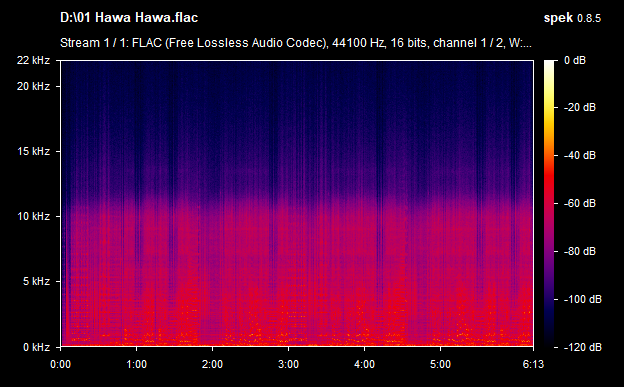Click the 0 dB legend label
This screenshot has width=624, height=387.
[575, 60]
